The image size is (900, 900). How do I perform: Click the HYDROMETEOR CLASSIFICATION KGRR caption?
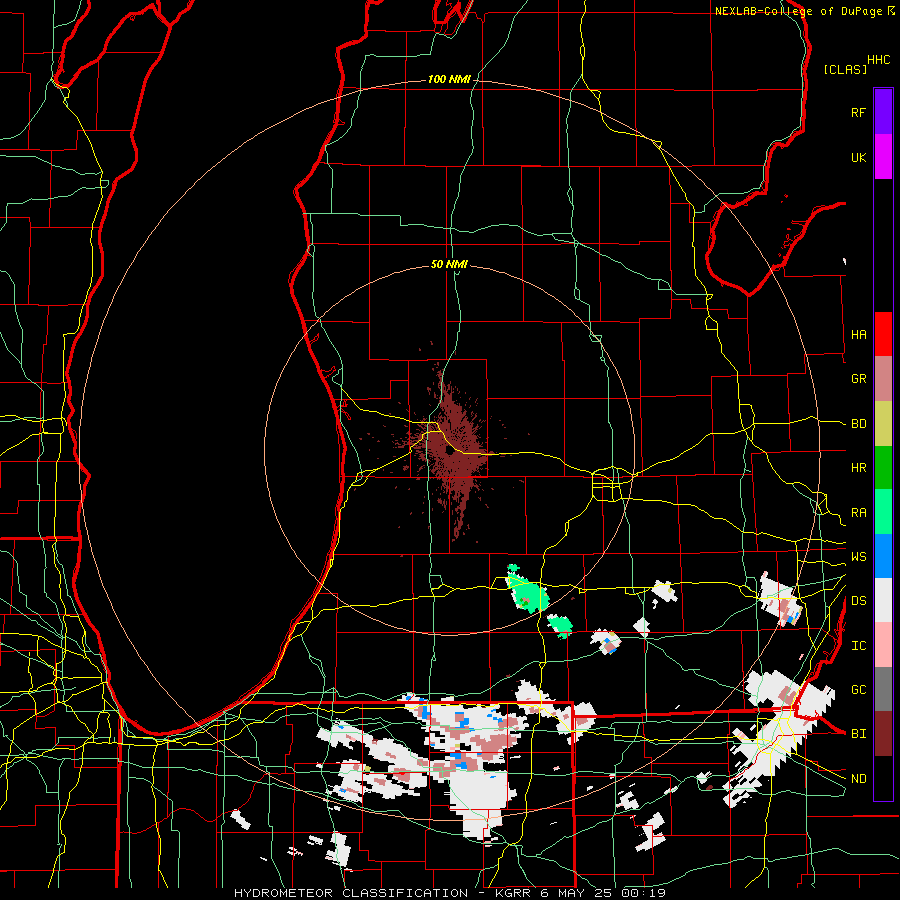449,893
